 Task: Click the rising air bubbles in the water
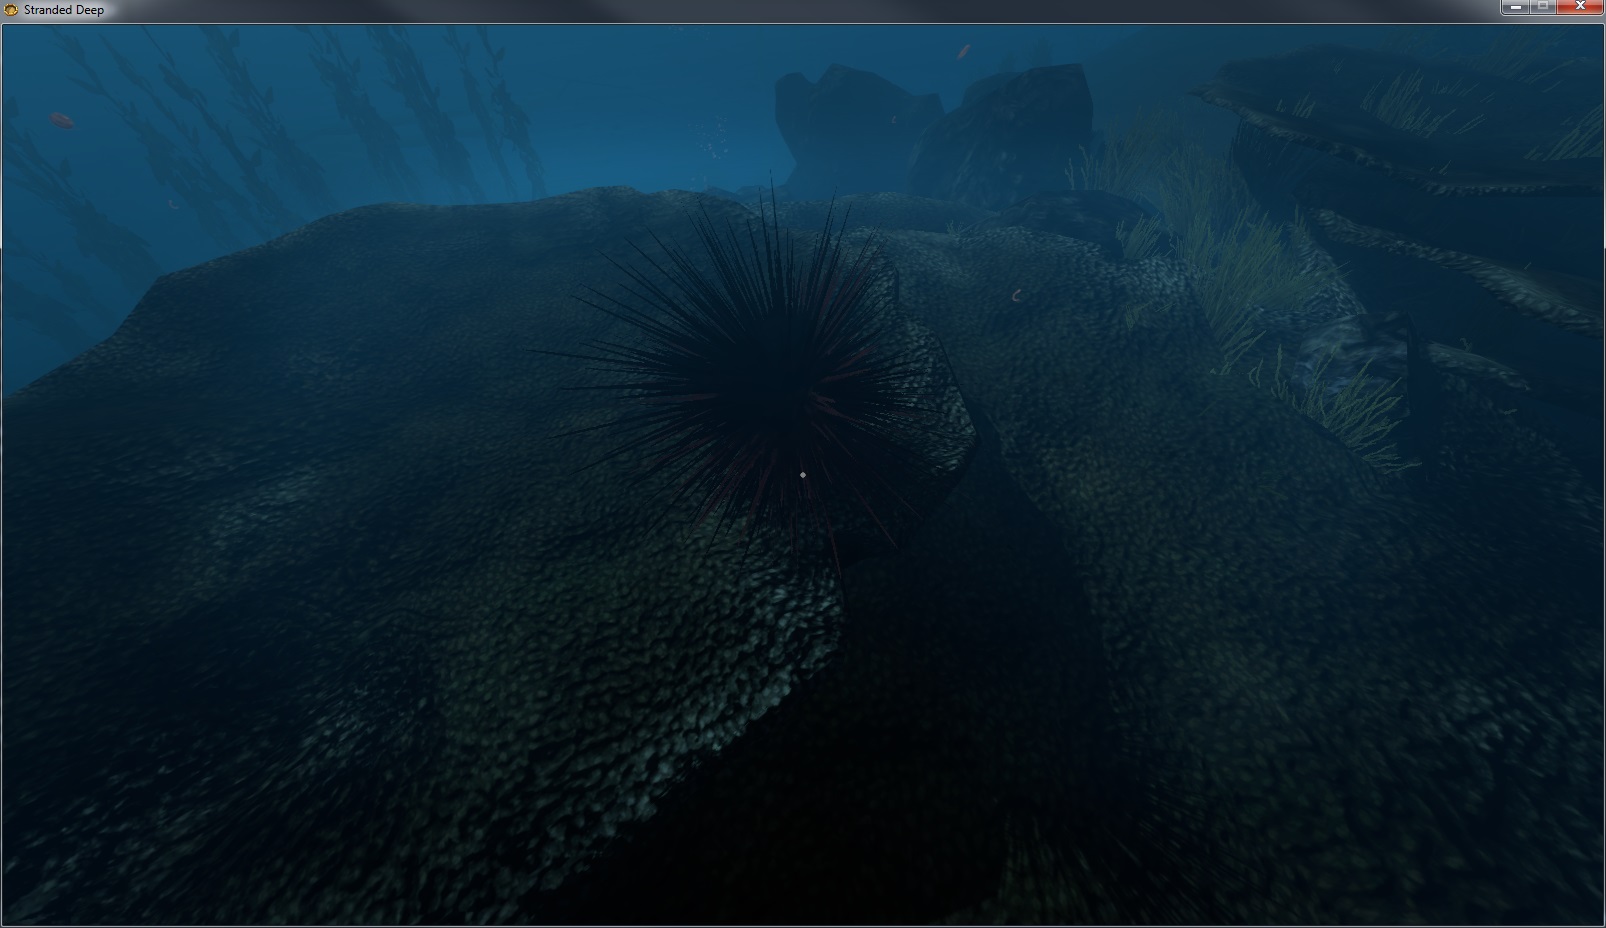(710, 140)
